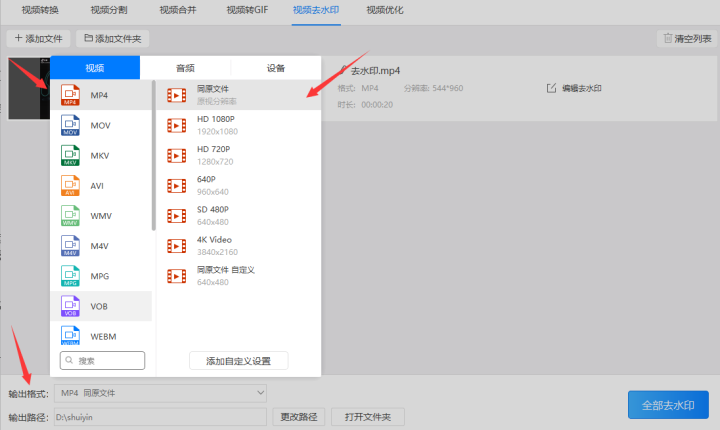Pick the M4V format icon
720x430 pixels.
click(x=70, y=246)
